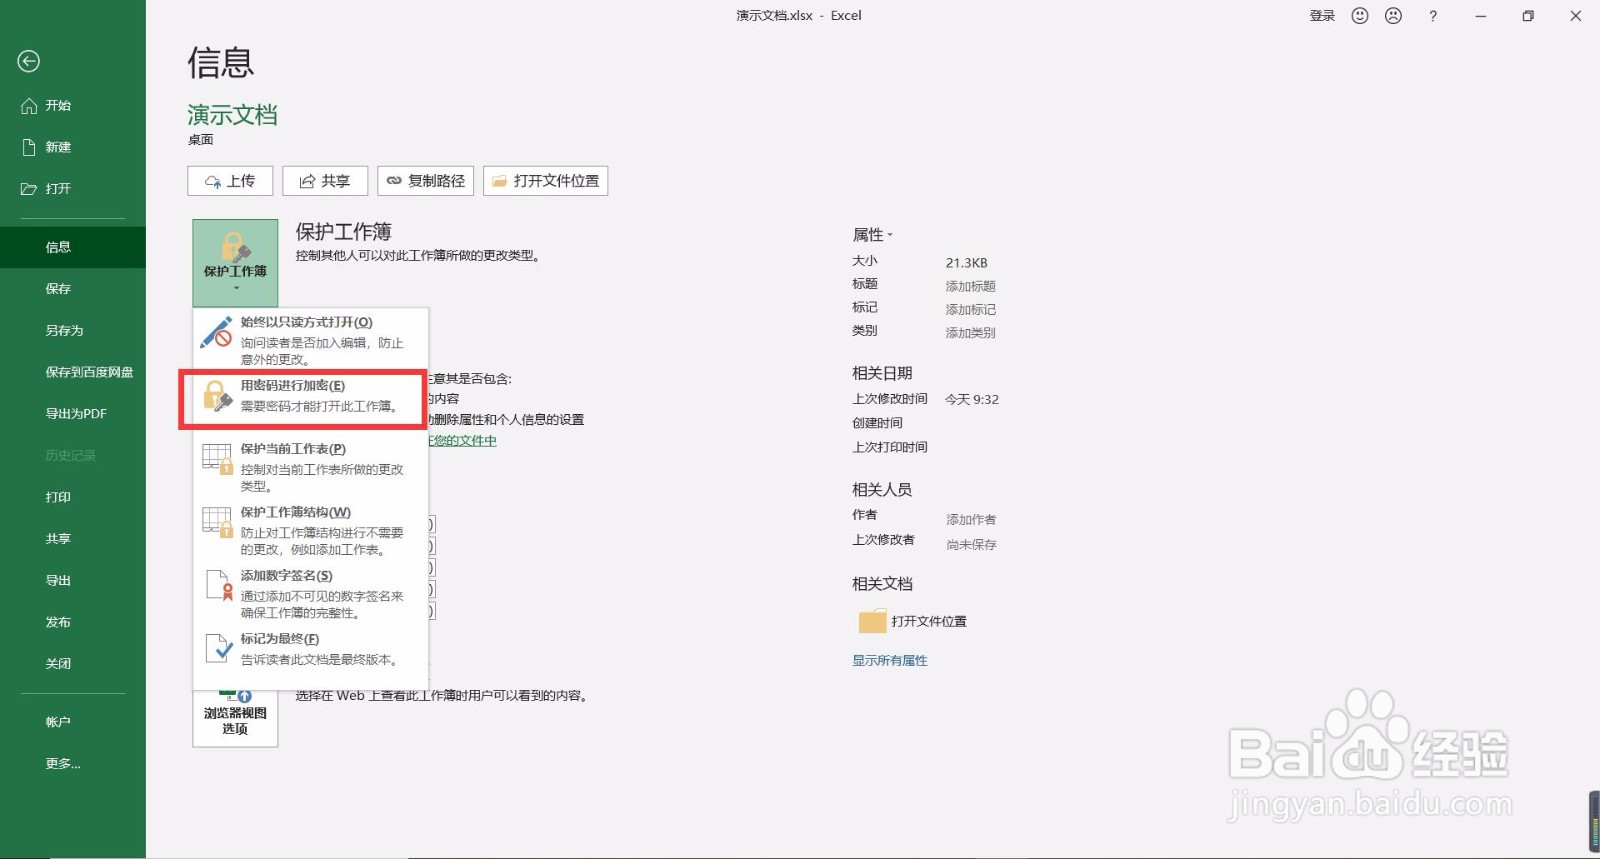
Task: Select 新建 in the sidebar
Action: click(x=58, y=147)
